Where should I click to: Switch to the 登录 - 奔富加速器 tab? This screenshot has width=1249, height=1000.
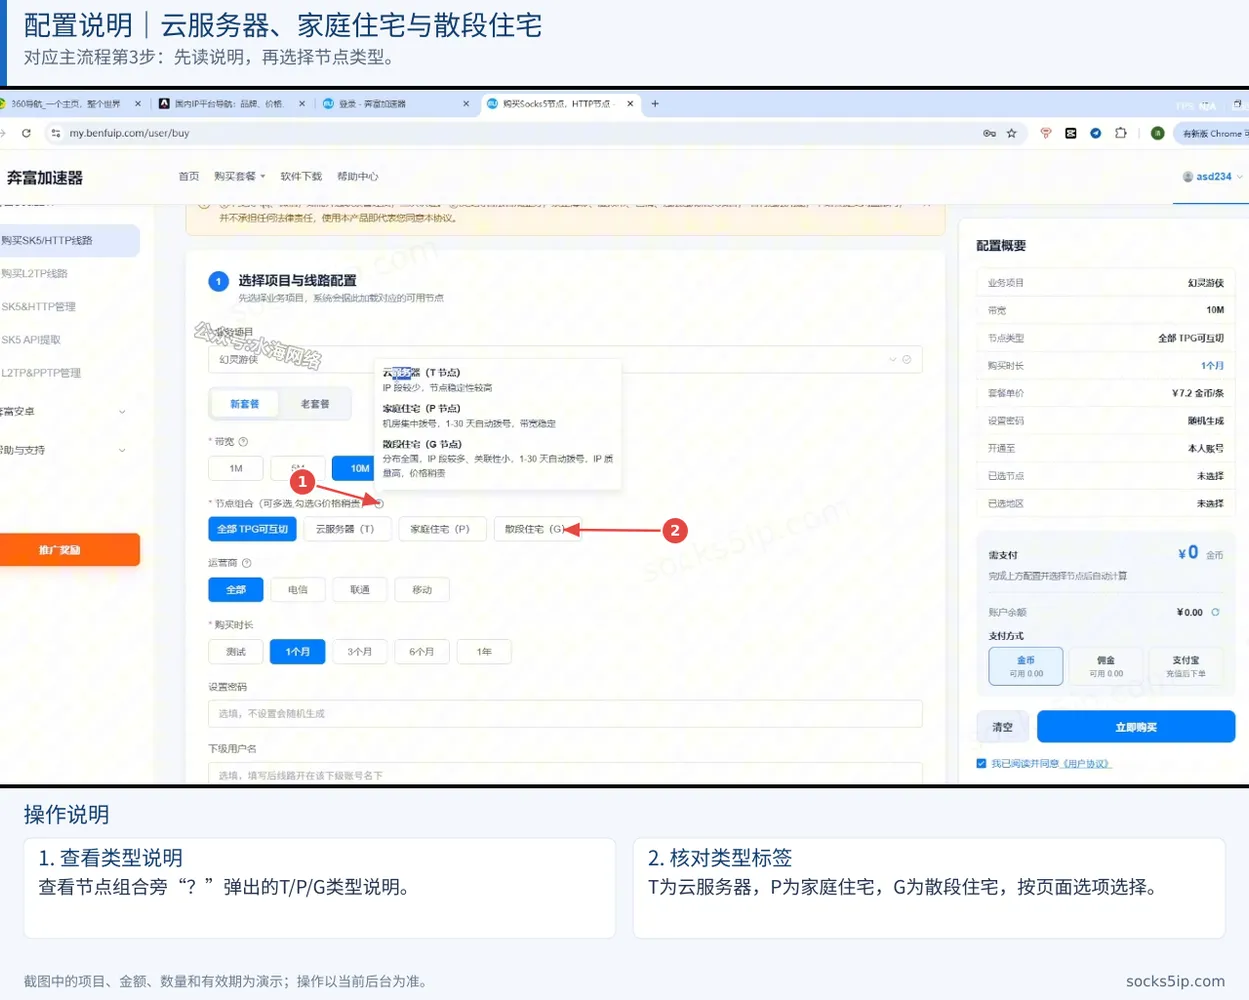[x=396, y=103]
